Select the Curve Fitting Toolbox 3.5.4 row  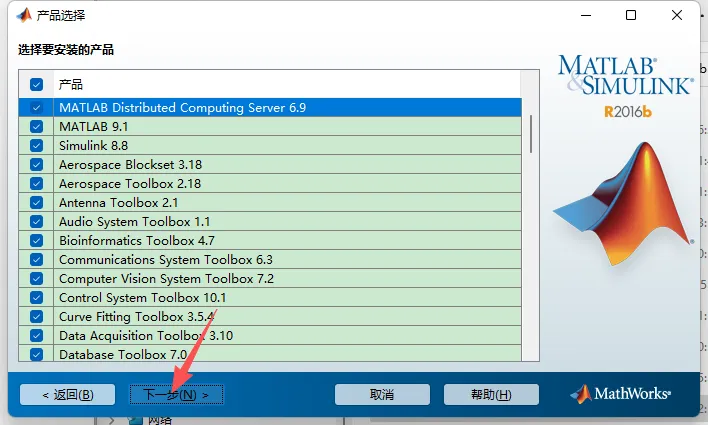pyautogui.click(x=270, y=316)
